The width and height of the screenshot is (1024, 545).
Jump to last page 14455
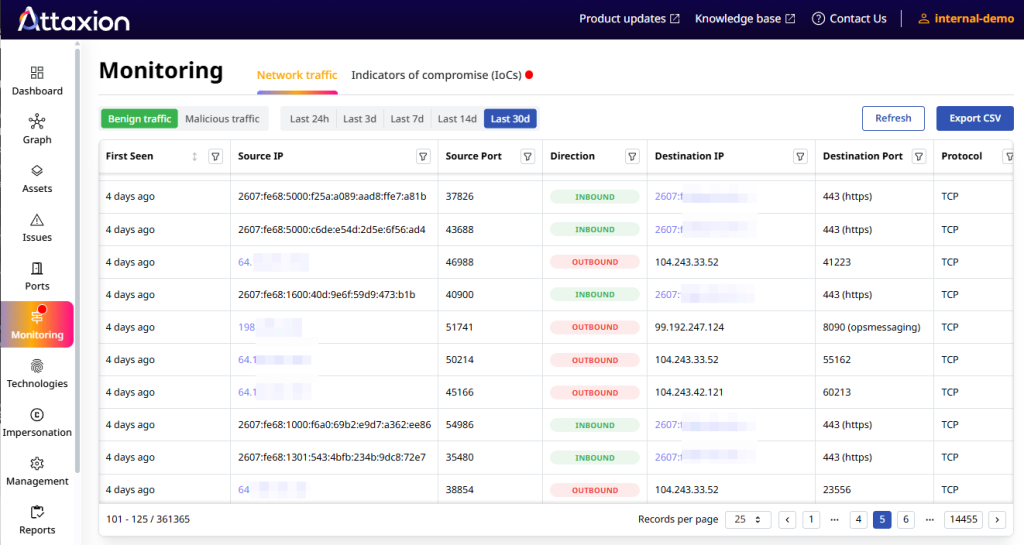tap(963, 520)
